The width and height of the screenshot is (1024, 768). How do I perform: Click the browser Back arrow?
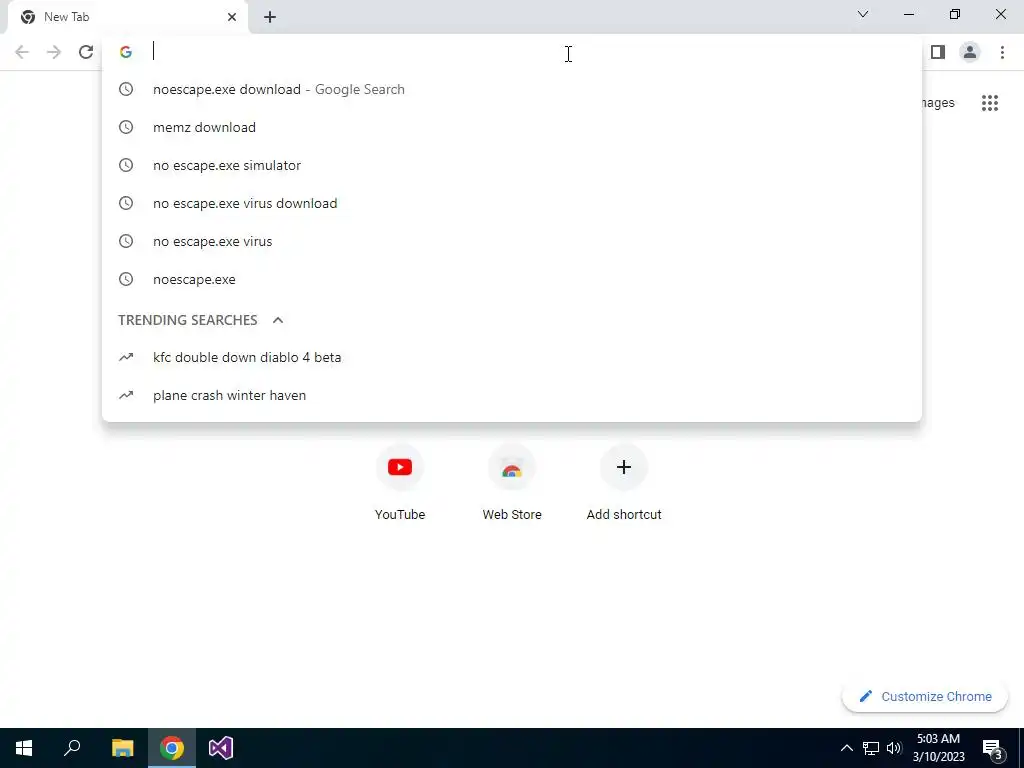pos(22,52)
